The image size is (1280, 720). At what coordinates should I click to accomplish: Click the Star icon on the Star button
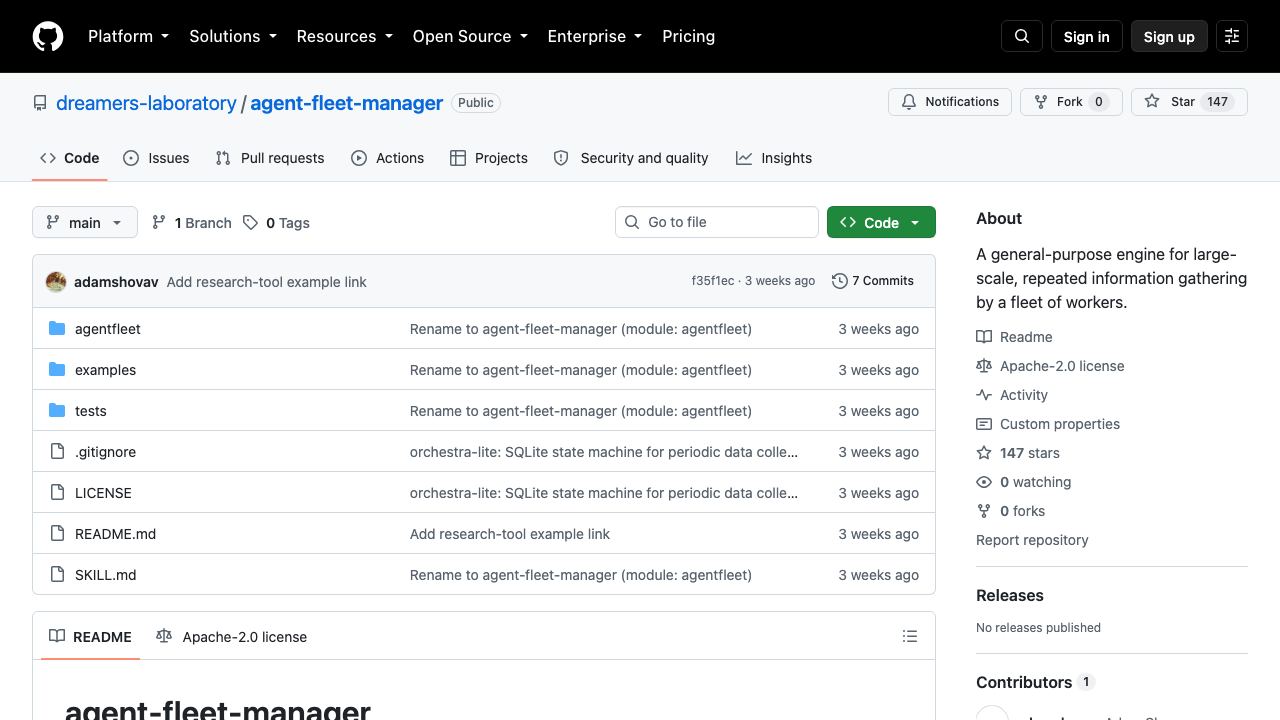coord(1152,102)
